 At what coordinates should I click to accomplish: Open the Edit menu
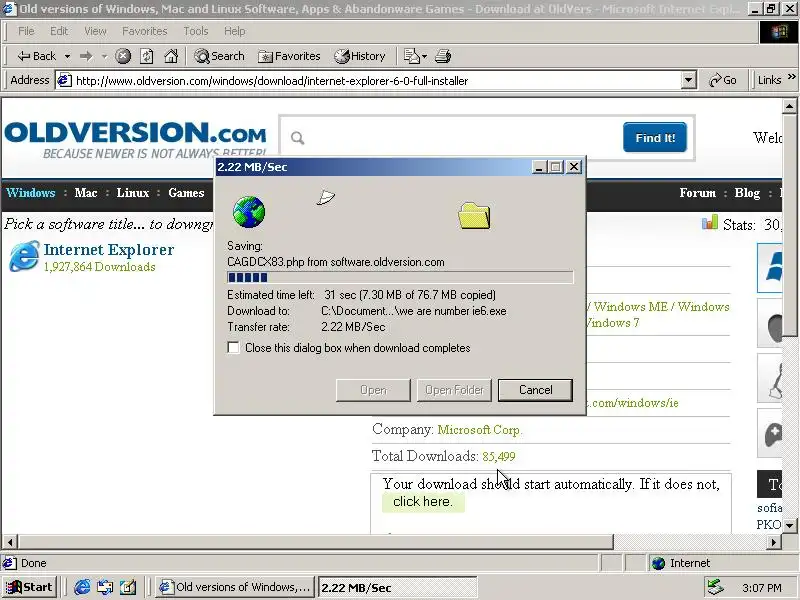pyautogui.click(x=59, y=31)
